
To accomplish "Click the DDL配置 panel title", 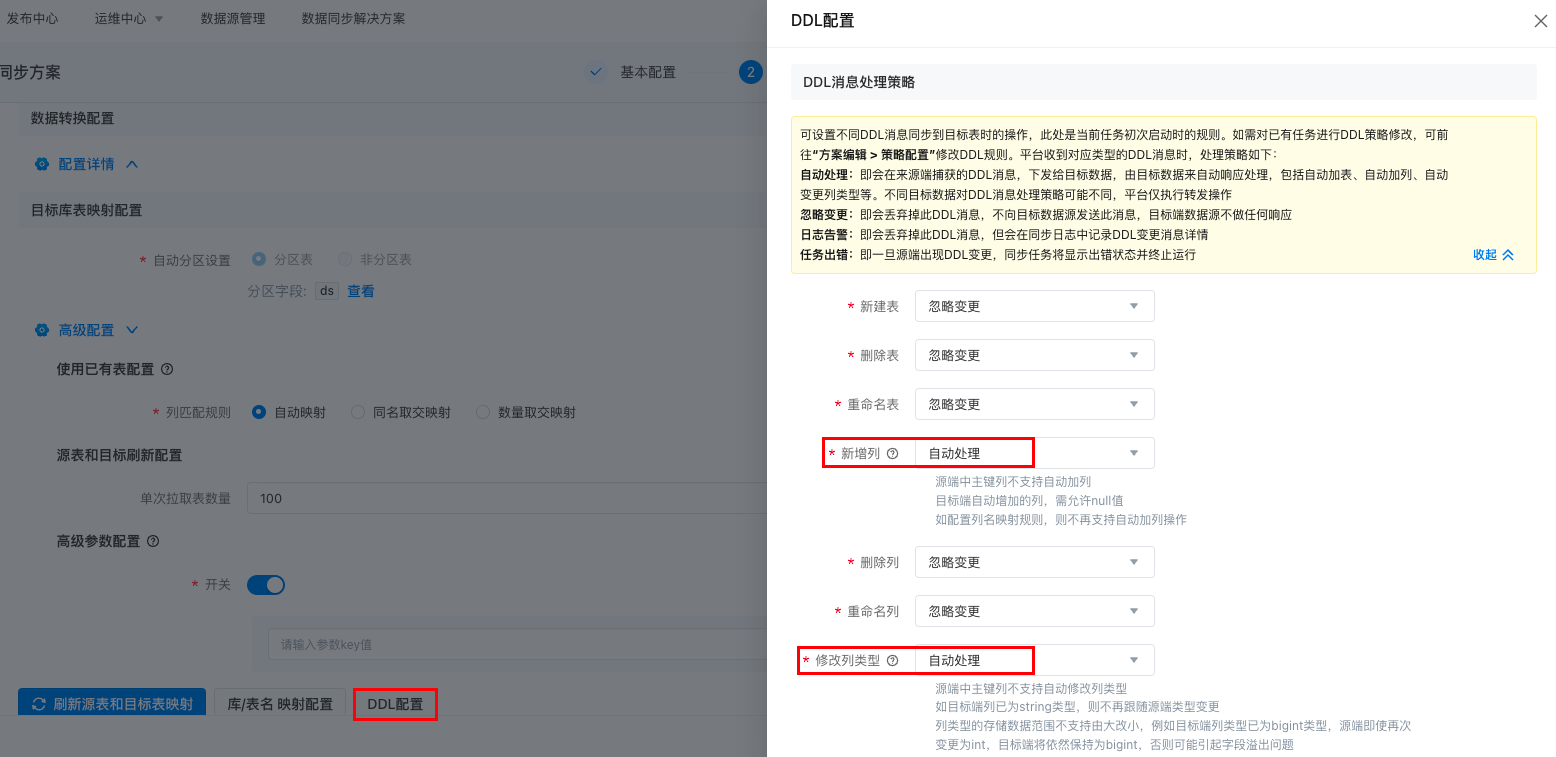I will (822, 21).
